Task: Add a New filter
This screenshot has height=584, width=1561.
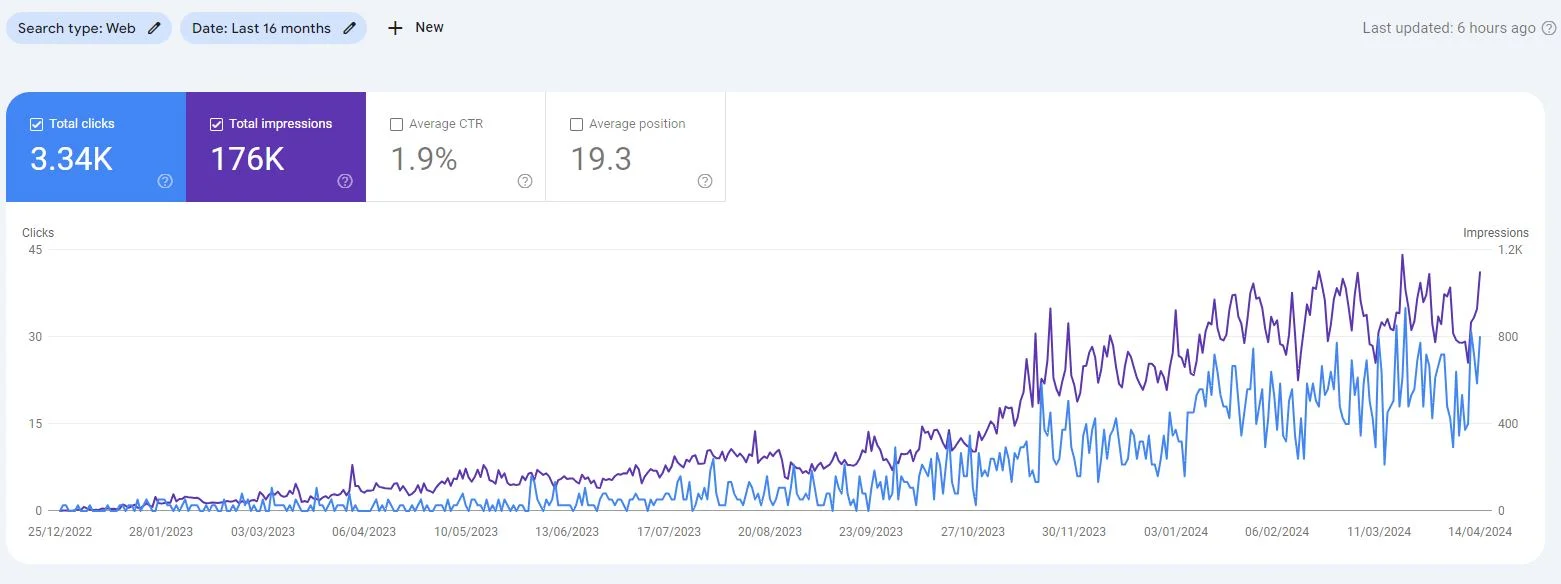Action: pos(416,28)
